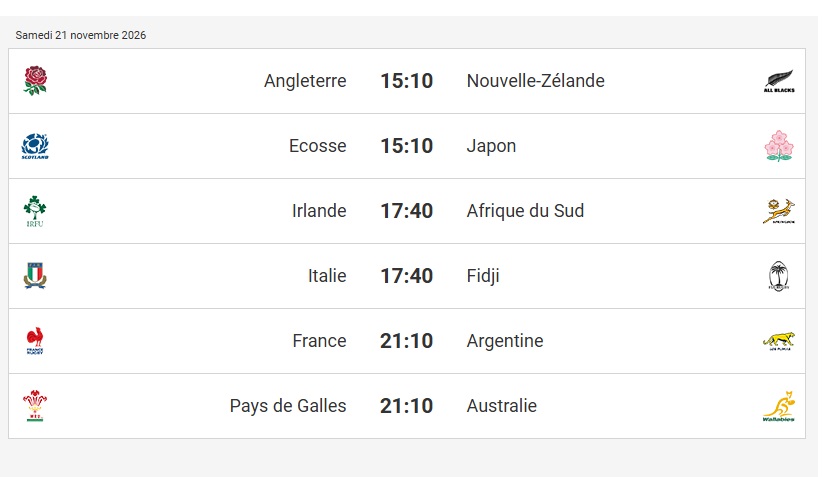Open the Angleterre team link
Screen dimensions: 829x477
tap(305, 81)
